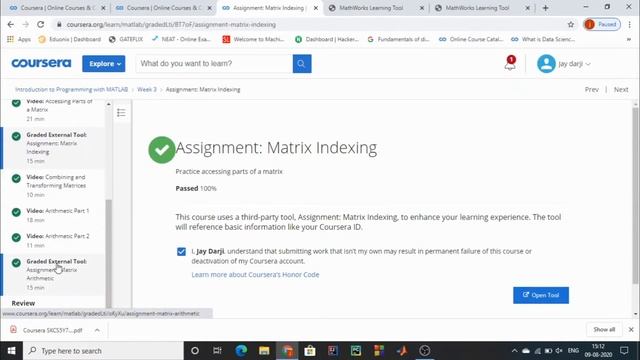Switch to second Coursera browser tab
Viewport: 640px width, 360px height.
164,8
